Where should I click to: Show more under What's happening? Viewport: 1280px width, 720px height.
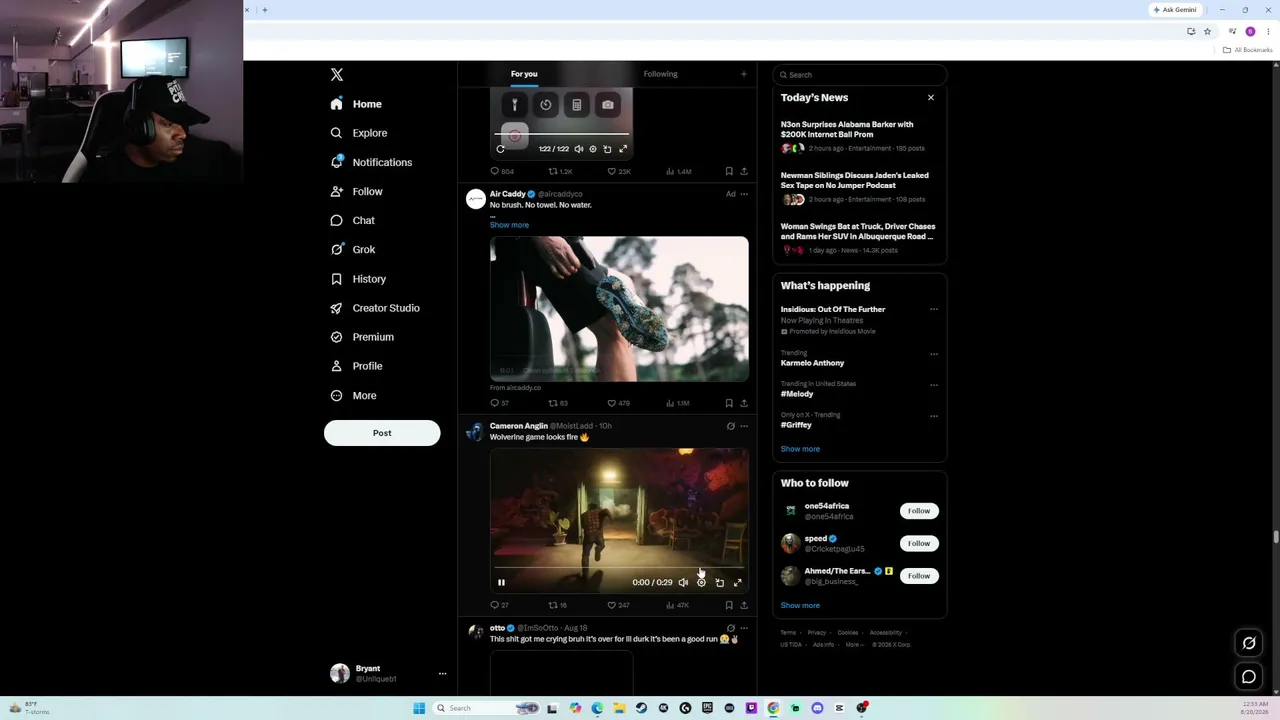tap(800, 449)
